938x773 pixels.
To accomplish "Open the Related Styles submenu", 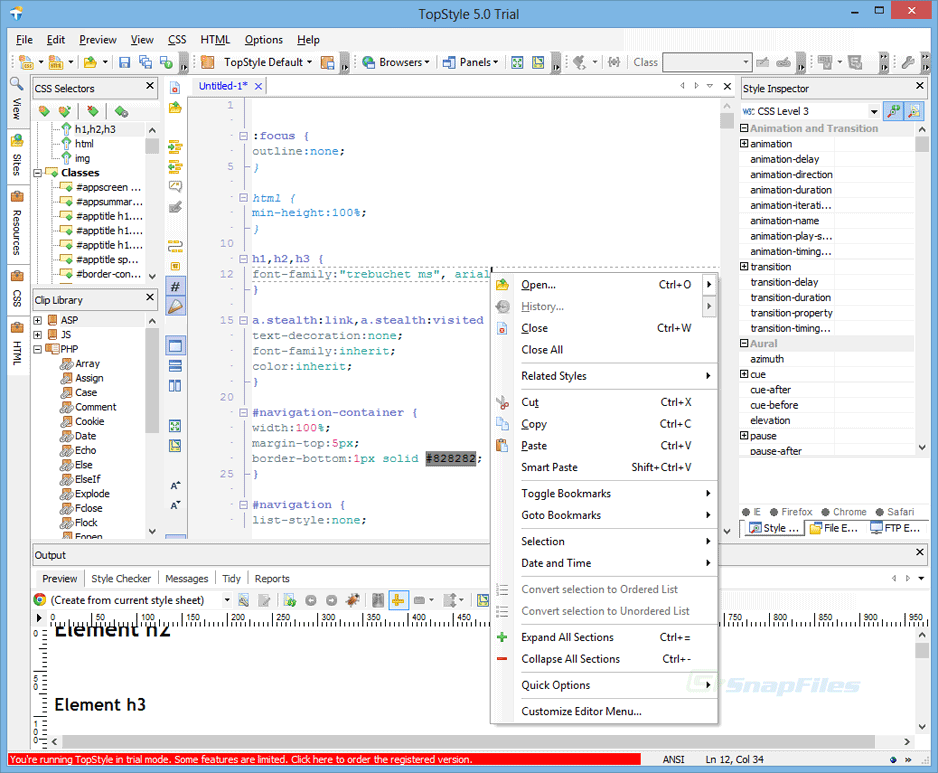I will tap(604, 376).
